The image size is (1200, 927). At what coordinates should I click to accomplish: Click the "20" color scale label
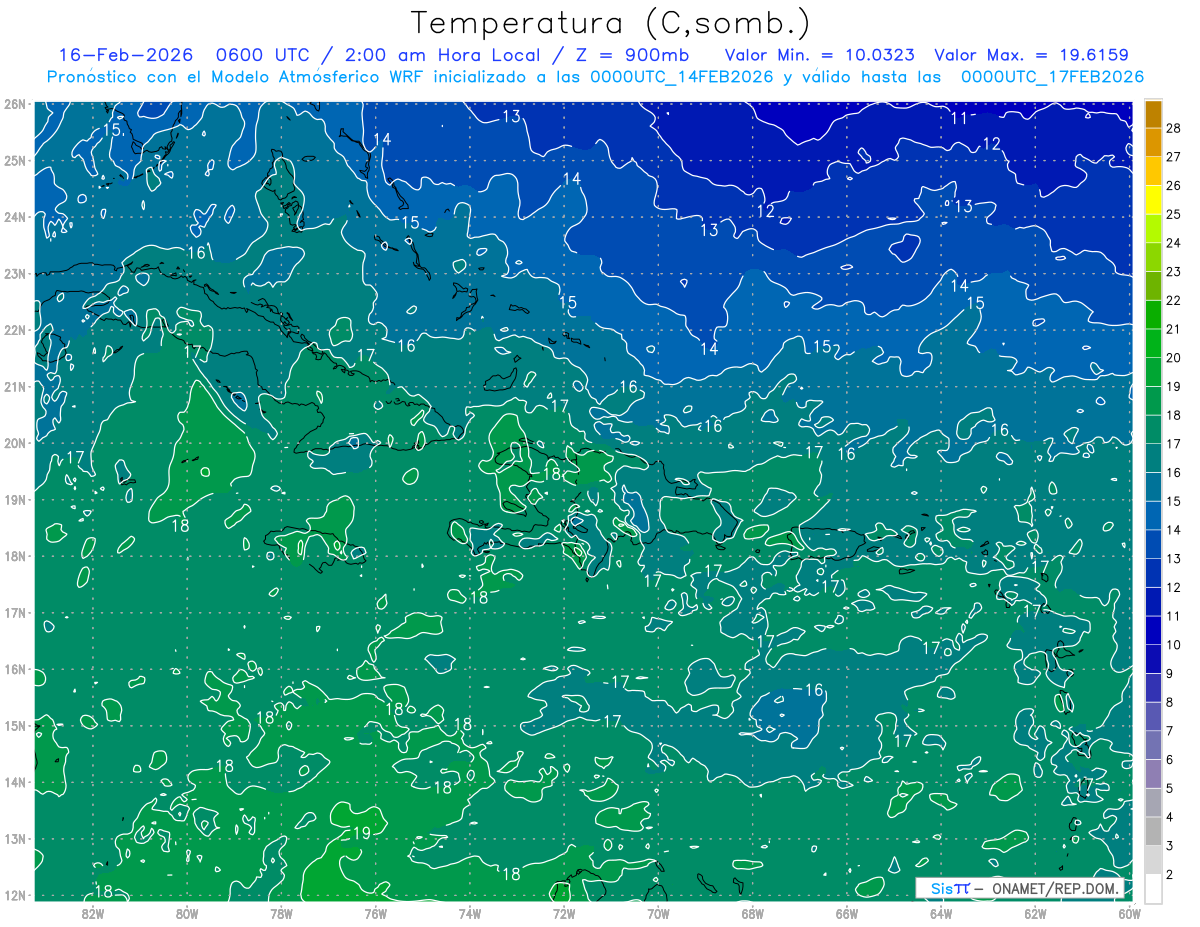(x=1174, y=358)
